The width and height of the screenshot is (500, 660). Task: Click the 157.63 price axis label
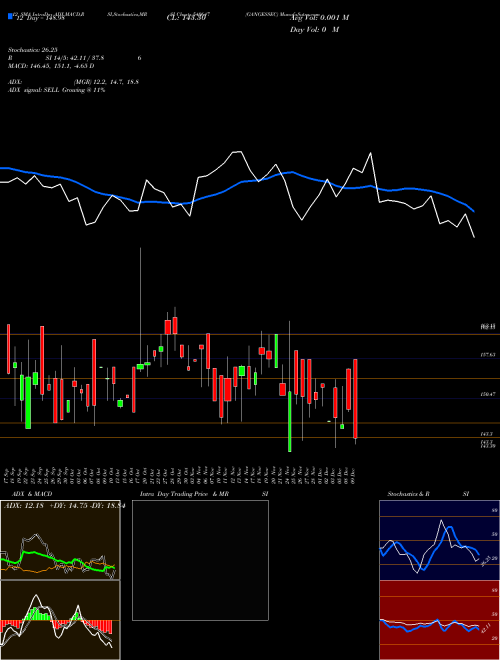pos(488,355)
